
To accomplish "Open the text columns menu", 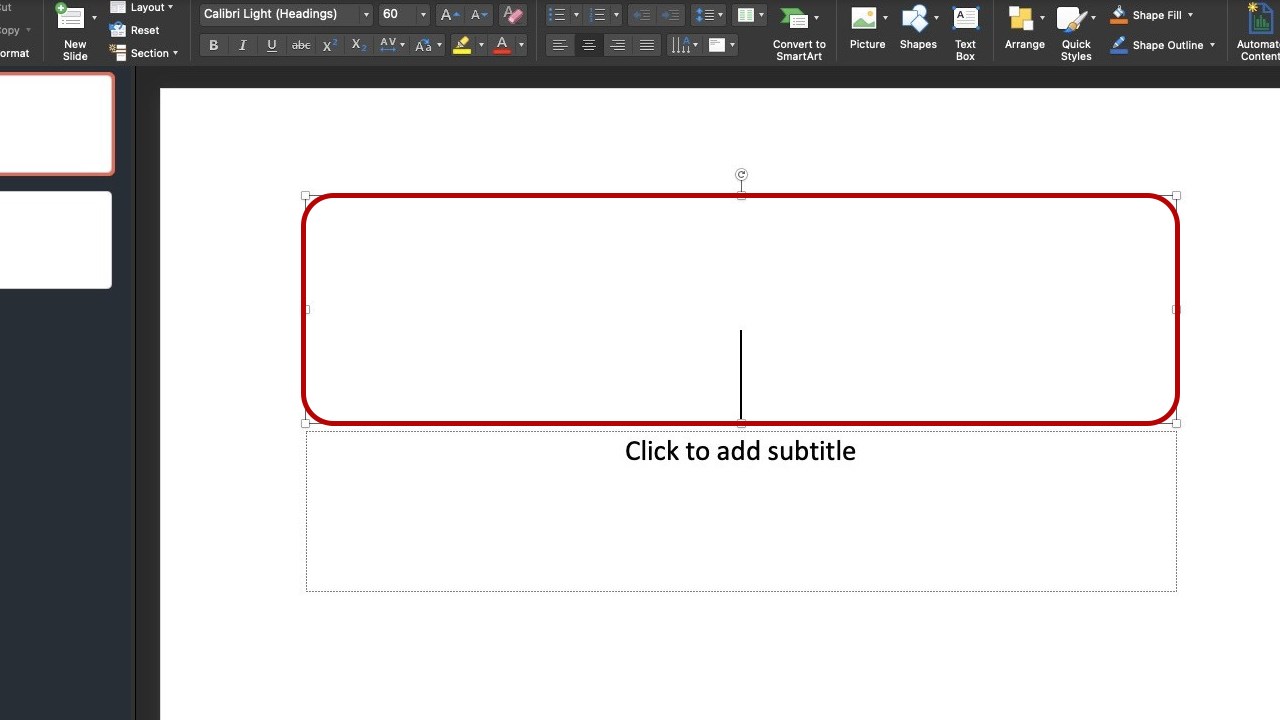I will tap(749, 15).
